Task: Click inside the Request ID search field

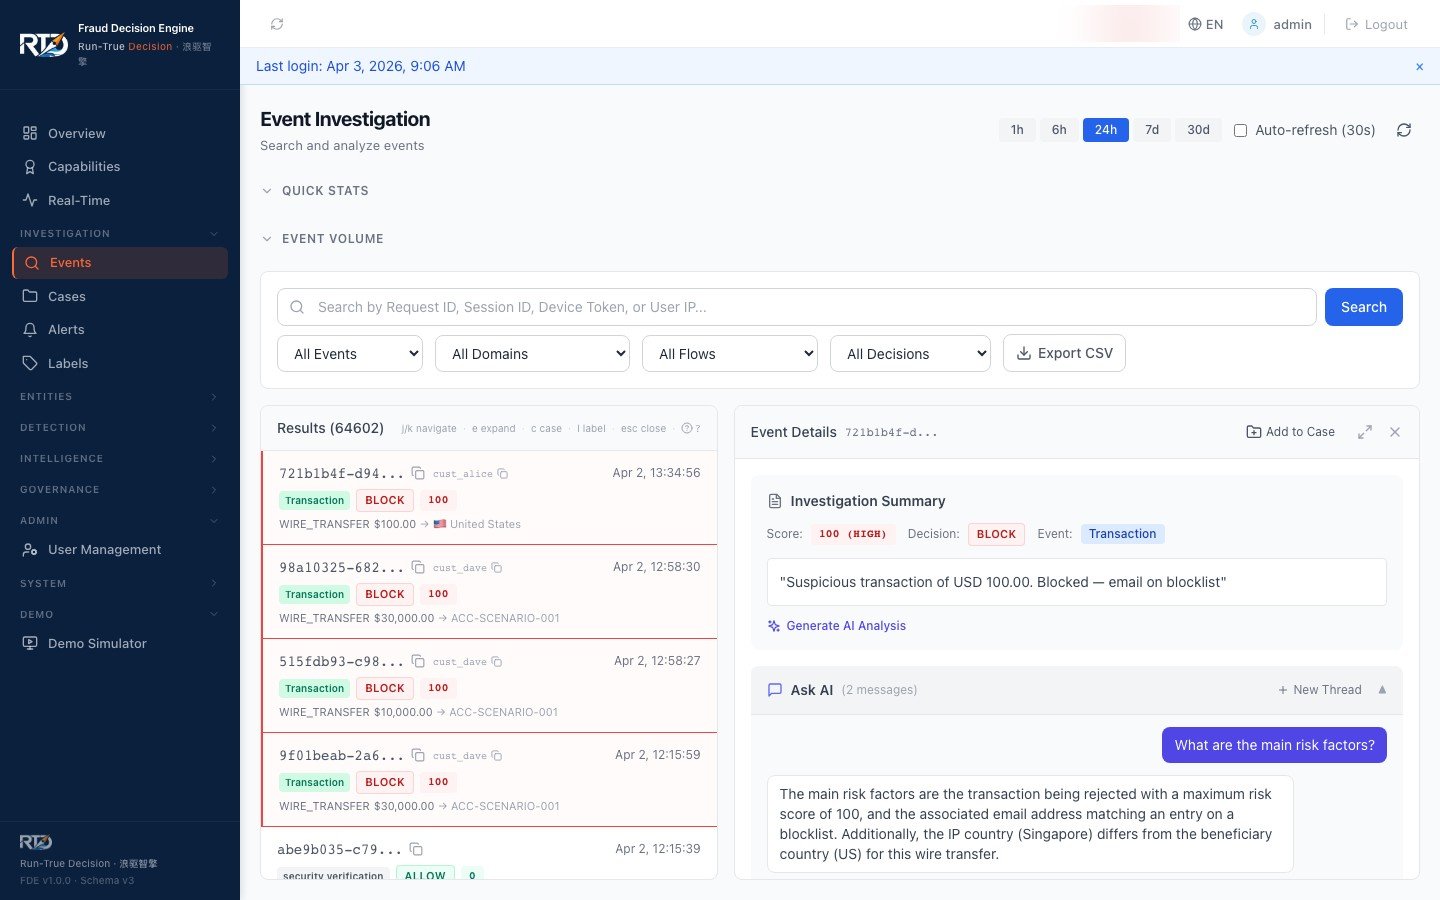Action: coord(700,307)
